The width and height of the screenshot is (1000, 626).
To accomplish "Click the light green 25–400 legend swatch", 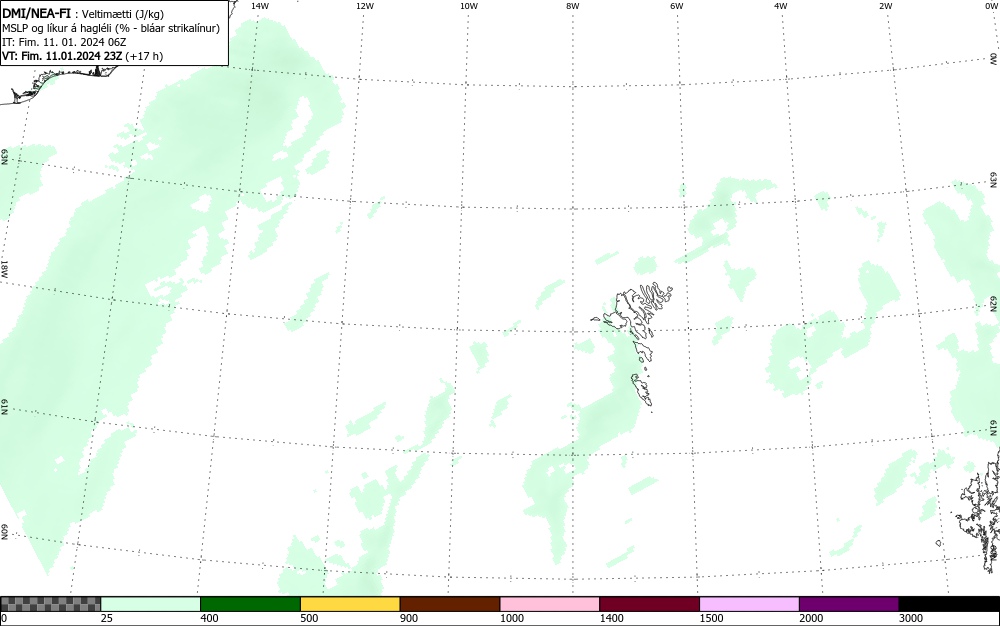I will 151,604.
